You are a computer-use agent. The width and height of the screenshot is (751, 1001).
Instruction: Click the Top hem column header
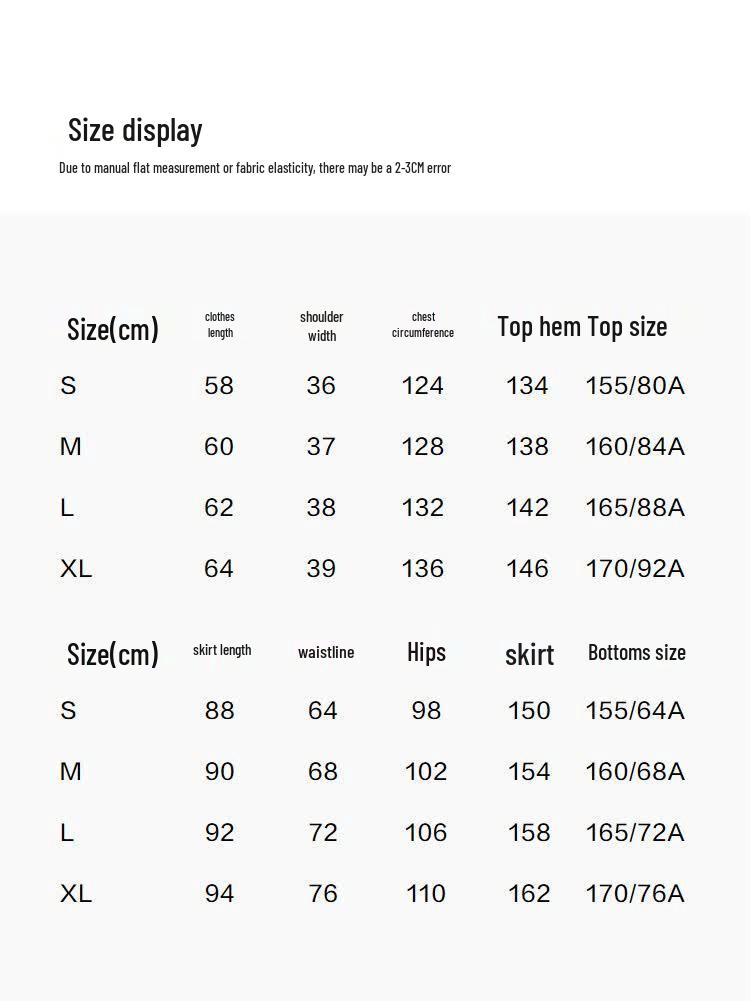(x=539, y=327)
